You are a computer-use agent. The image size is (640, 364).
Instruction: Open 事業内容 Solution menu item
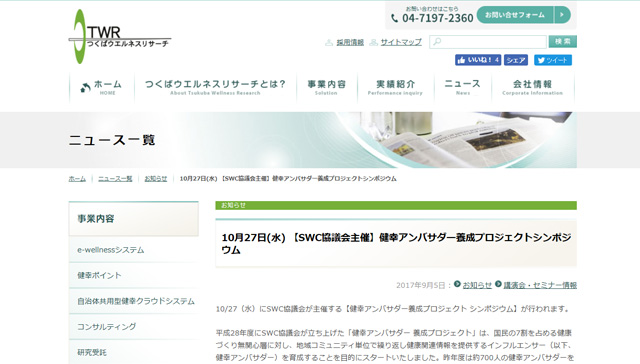(x=327, y=87)
